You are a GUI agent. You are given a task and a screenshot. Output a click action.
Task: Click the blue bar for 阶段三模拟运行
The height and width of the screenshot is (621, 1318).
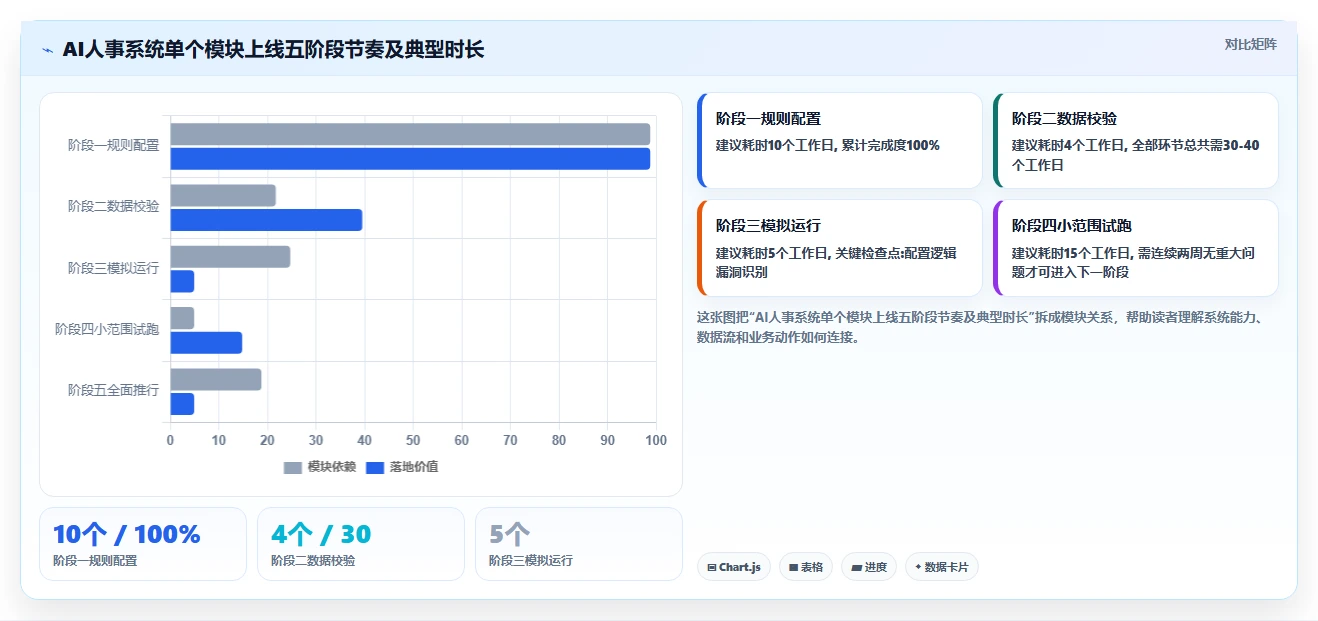[182, 282]
